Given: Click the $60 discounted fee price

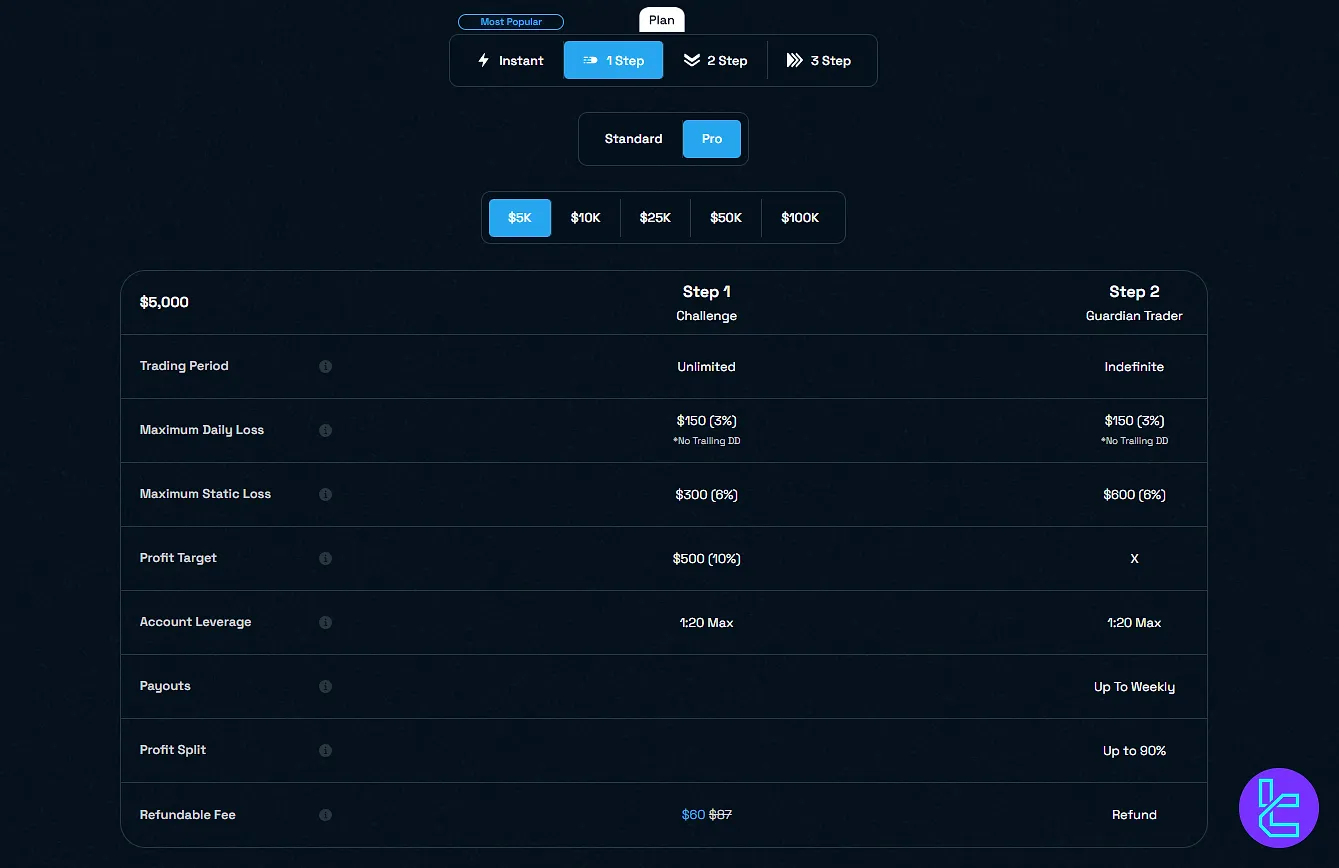Looking at the screenshot, I should (x=693, y=815).
